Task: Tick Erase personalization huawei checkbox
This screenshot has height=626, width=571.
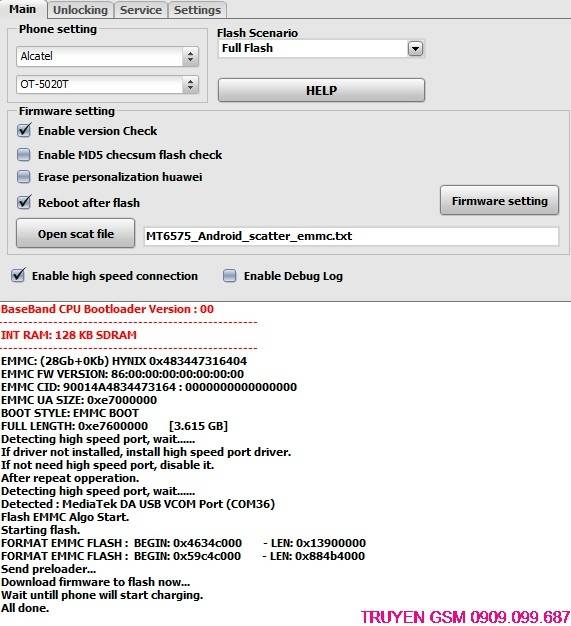Action: tap(24, 176)
